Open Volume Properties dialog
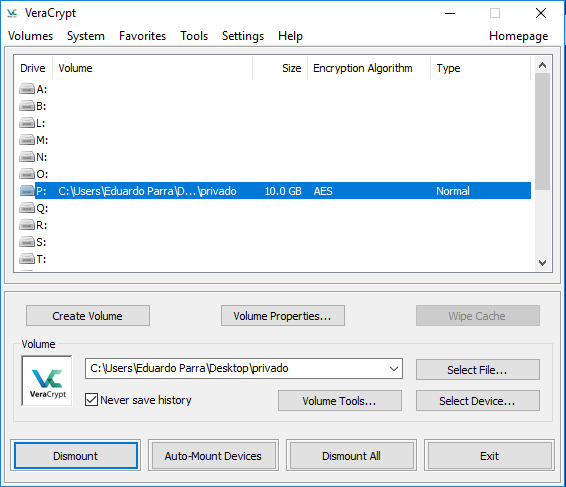The image size is (566, 487). pyautogui.click(x=283, y=316)
